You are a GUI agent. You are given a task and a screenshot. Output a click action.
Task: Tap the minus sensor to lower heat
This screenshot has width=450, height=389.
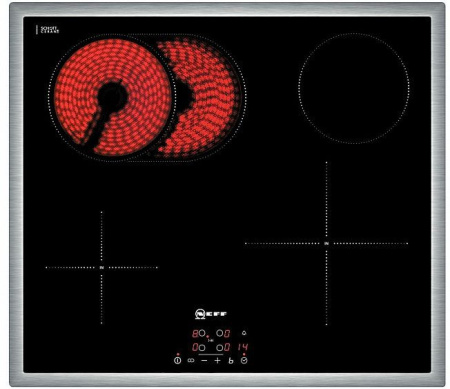[x=204, y=360]
